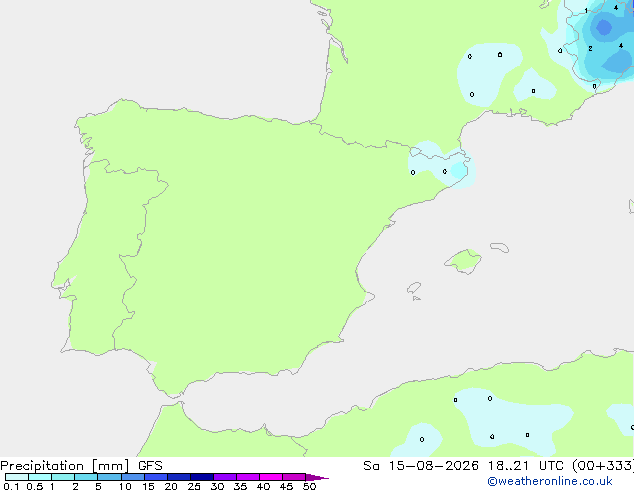Click the 30–35 mm purple legend swatch
The width and height of the screenshot is (634, 490).
click(x=225, y=477)
